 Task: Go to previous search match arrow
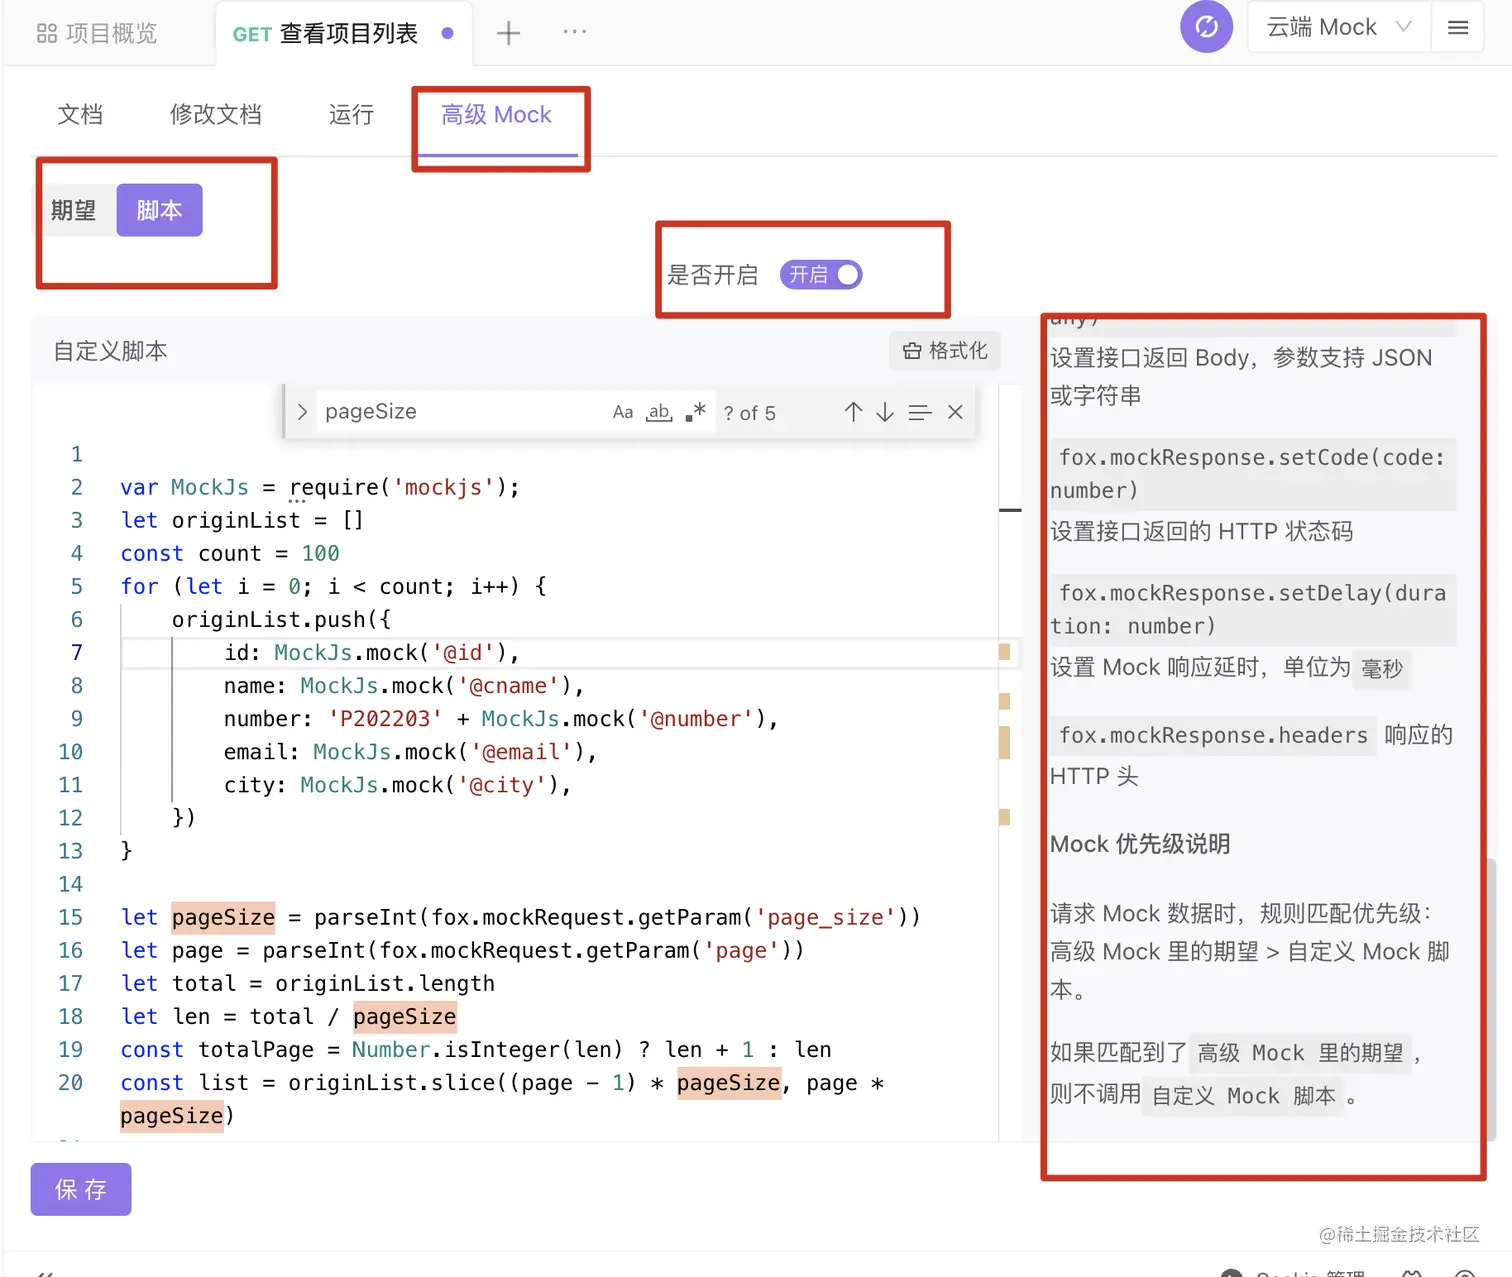point(853,412)
